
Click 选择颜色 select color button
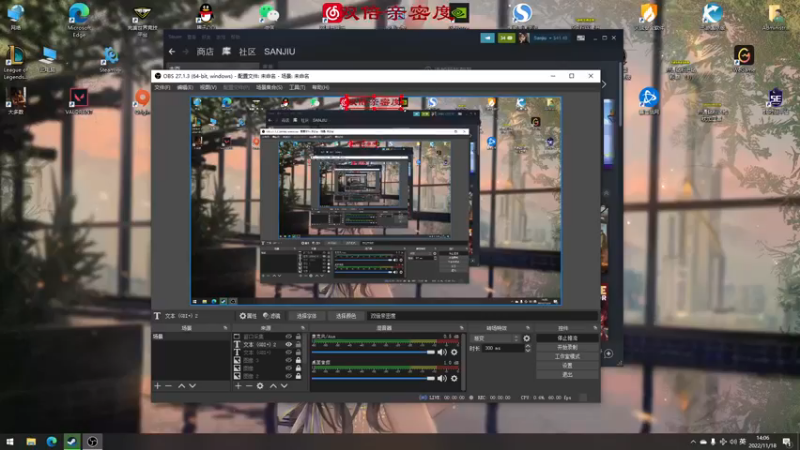[346, 316]
